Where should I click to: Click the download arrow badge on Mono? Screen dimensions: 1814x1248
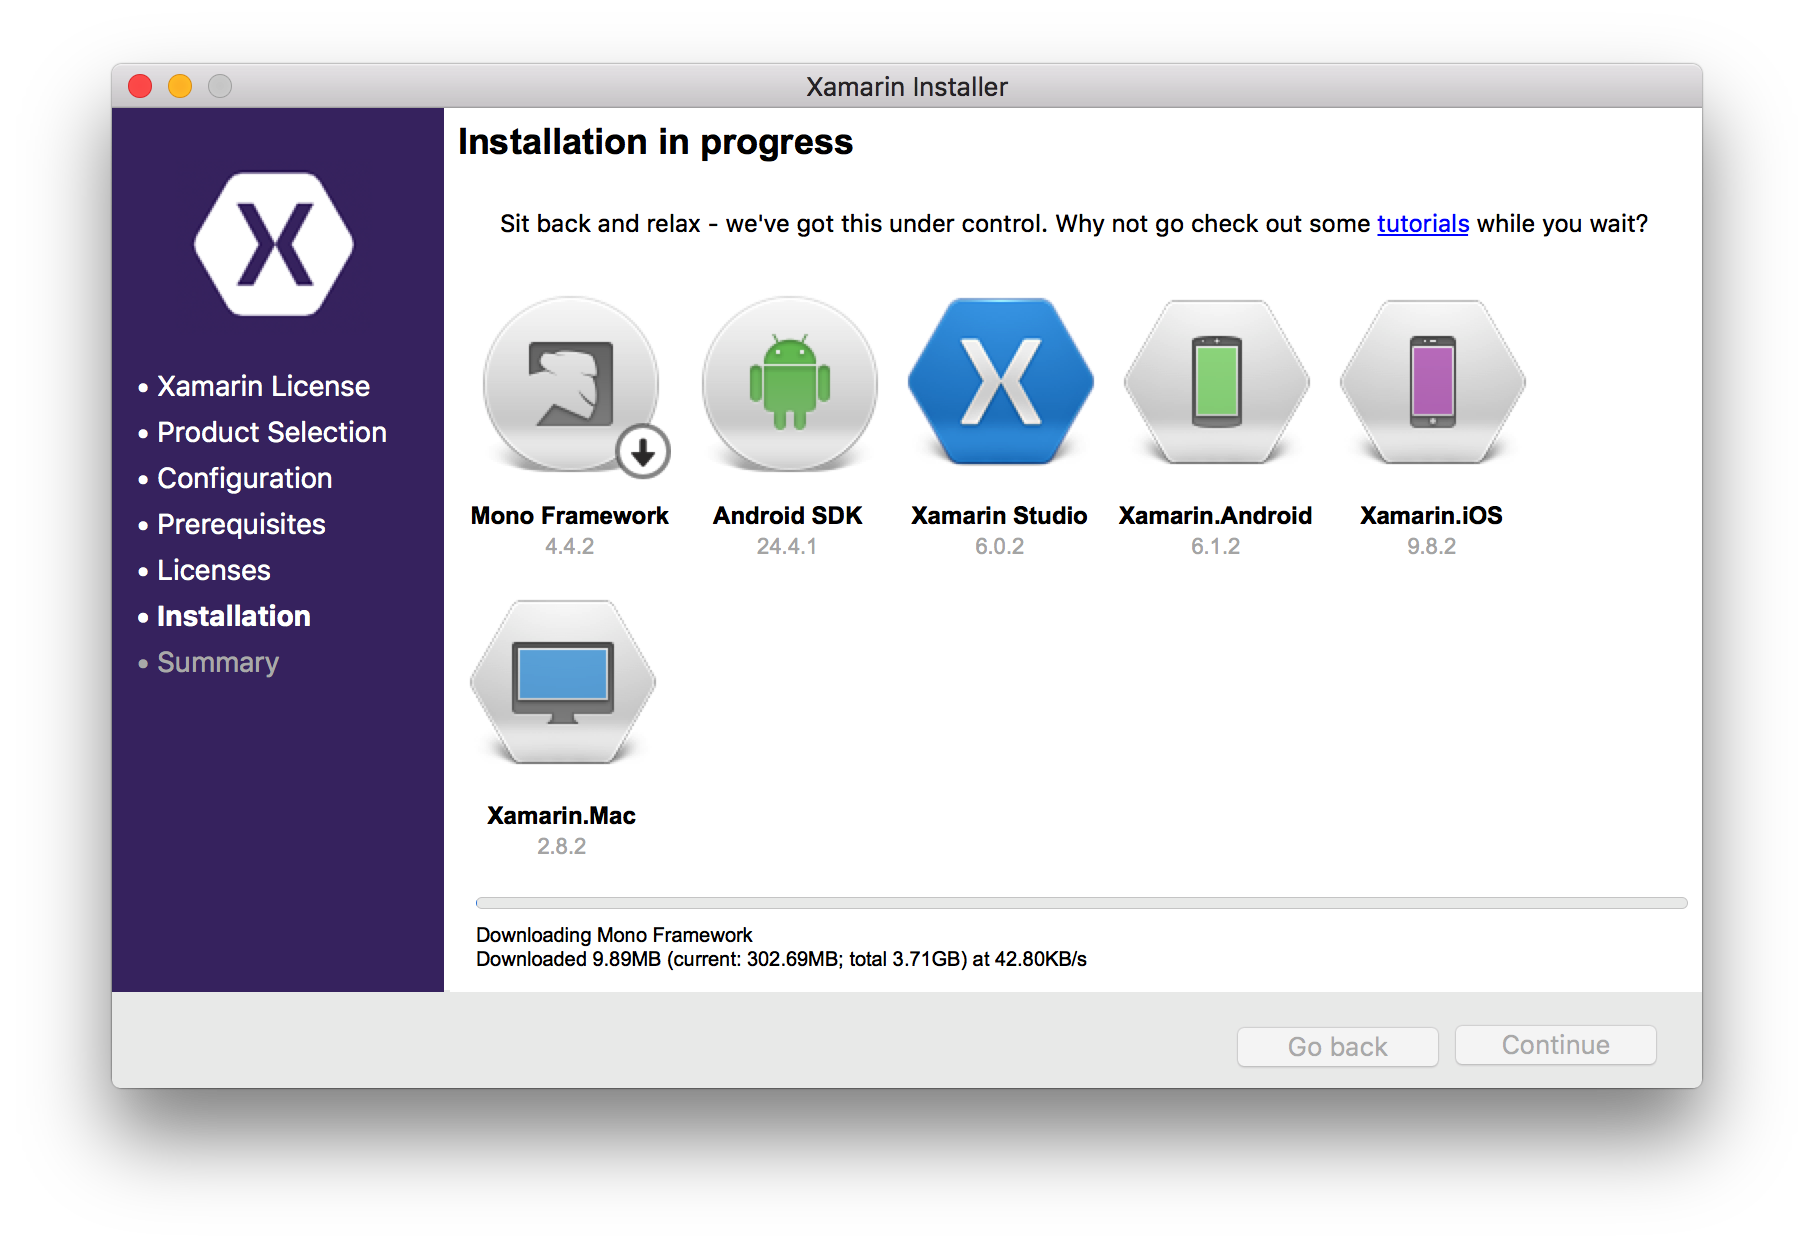click(643, 453)
